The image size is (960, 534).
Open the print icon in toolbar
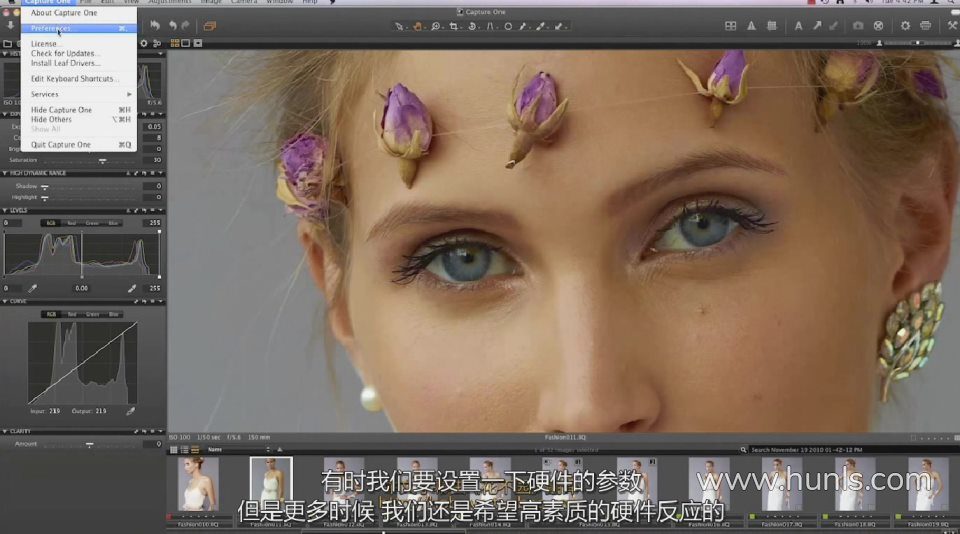(x=925, y=26)
